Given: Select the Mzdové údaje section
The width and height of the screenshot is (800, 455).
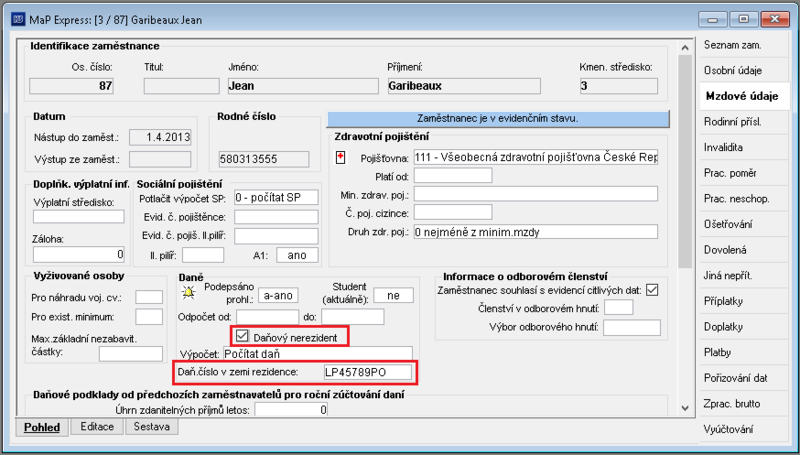Looking at the screenshot, I should [744, 96].
